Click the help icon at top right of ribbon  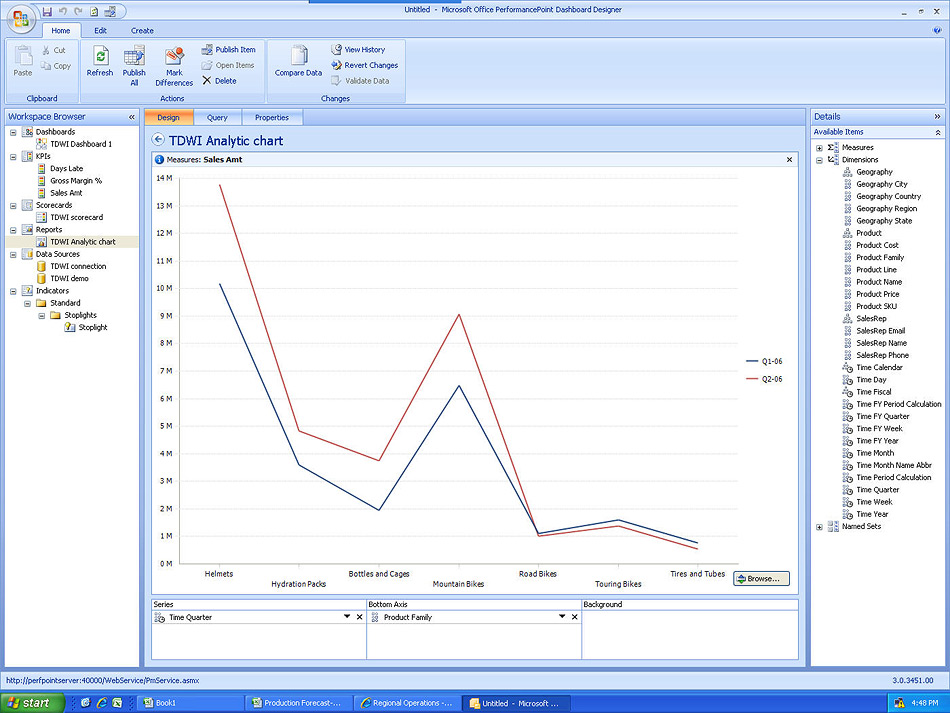pos(938,30)
